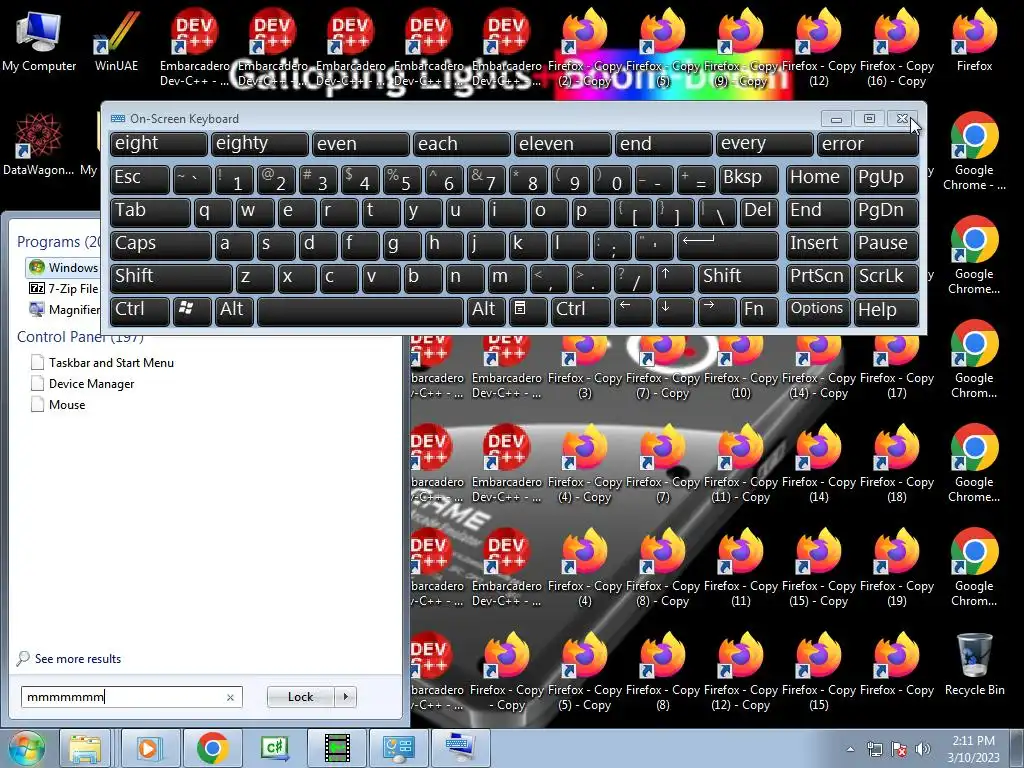Open Firefox - Copy (12) - Copy shortcut

coord(741,671)
